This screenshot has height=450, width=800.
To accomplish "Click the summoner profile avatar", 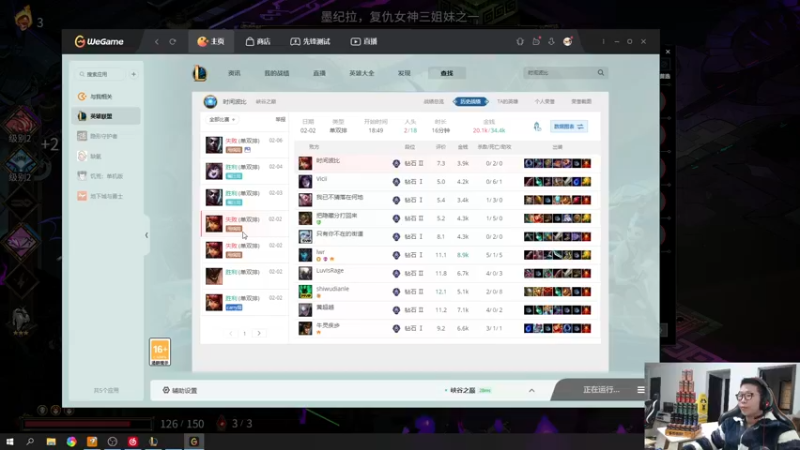I will (x=210, y=102).
